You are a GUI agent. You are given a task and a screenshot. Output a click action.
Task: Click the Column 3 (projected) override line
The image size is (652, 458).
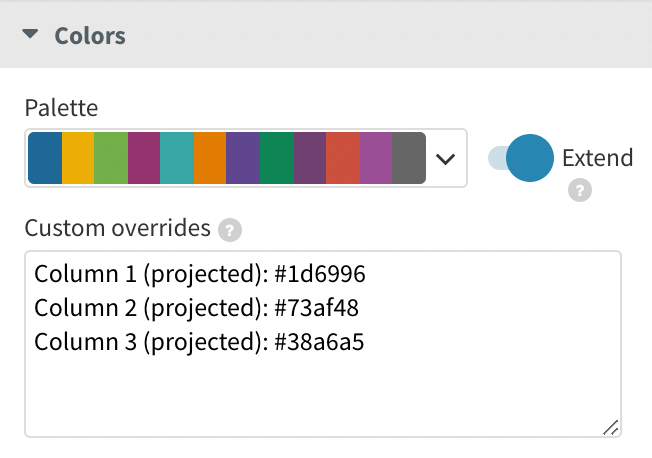pyautogui.click(x=199, y=343)
